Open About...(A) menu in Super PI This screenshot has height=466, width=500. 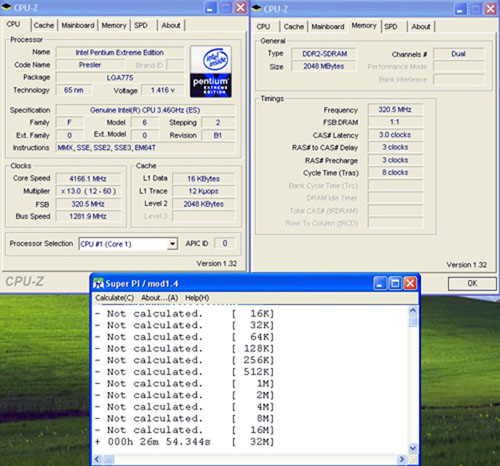[x=159, y=298]
